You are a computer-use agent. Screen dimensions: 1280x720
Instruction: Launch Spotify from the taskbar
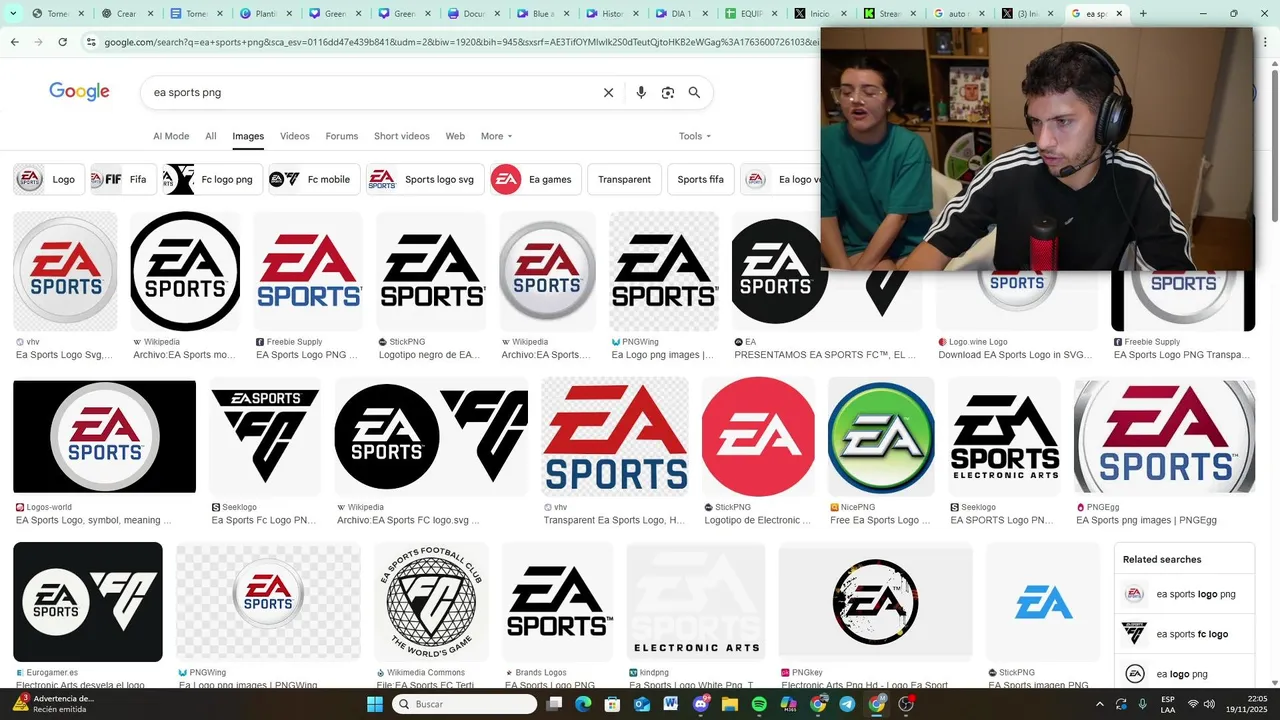[759, 704]
